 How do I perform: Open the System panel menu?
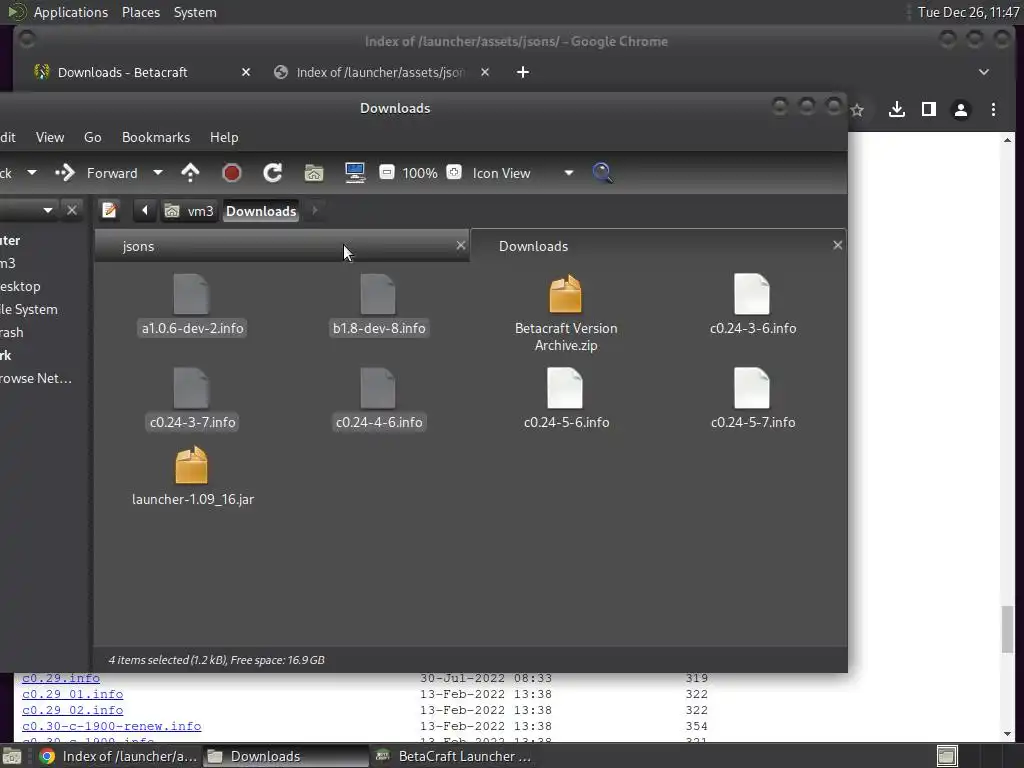click(195, 12)
